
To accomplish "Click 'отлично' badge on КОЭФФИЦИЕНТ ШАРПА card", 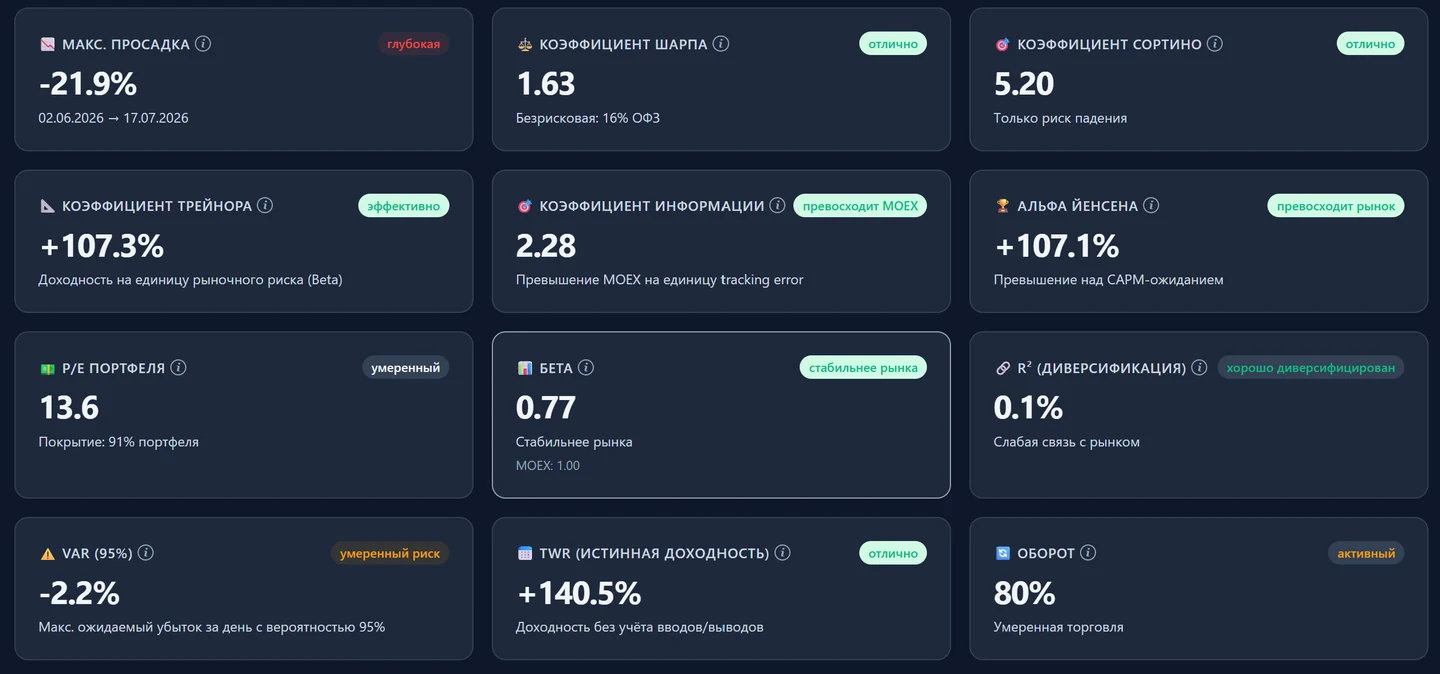I will [893, 44].
